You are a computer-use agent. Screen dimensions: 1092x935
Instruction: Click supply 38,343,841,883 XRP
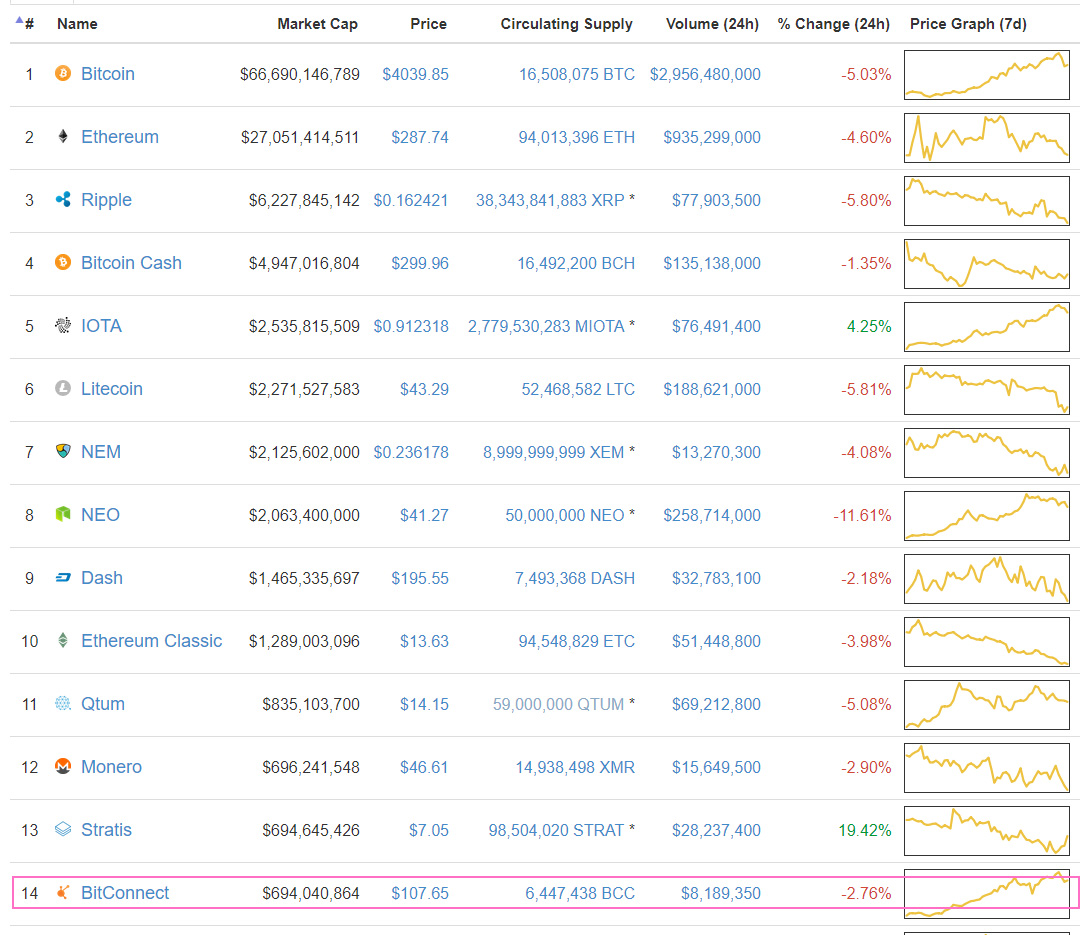pos(550,201)
